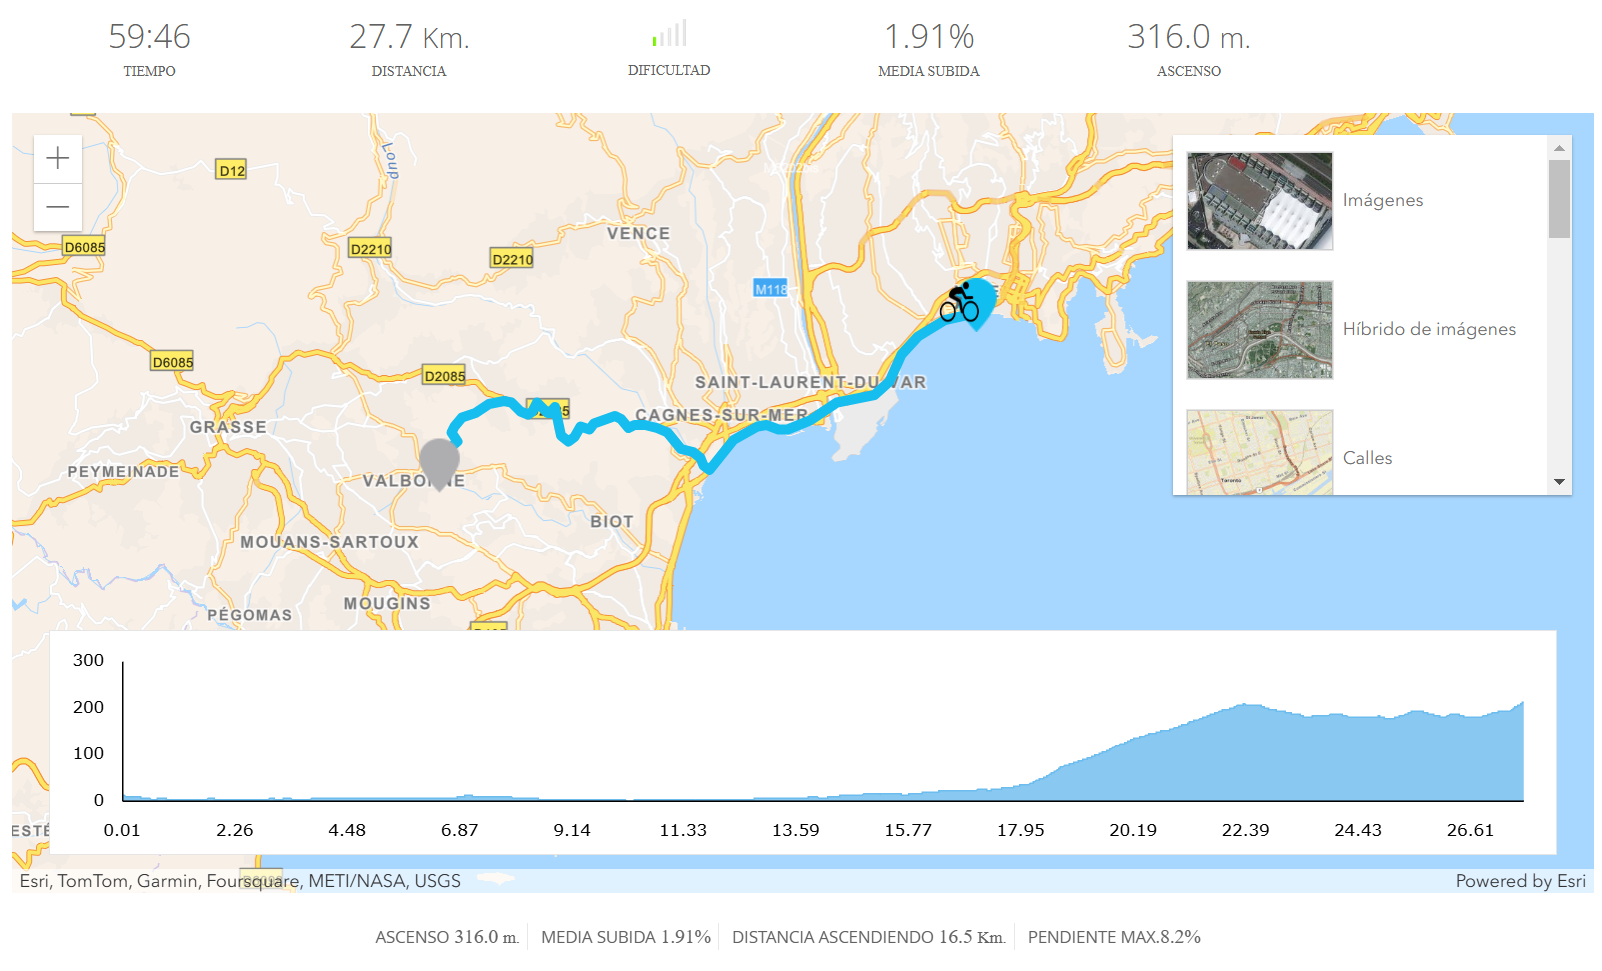Open the "Powered by Esri" link

[x=1521, y=881]
